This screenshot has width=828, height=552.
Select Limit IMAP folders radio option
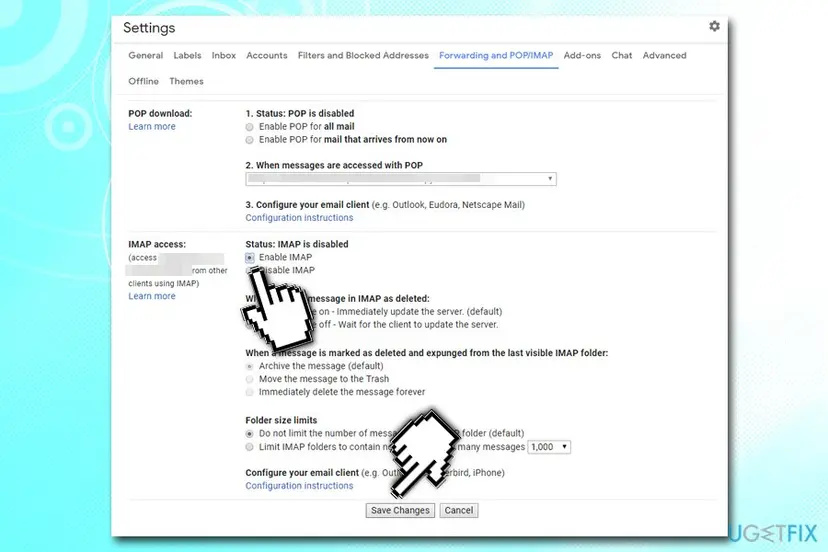[x=249, y=447]
